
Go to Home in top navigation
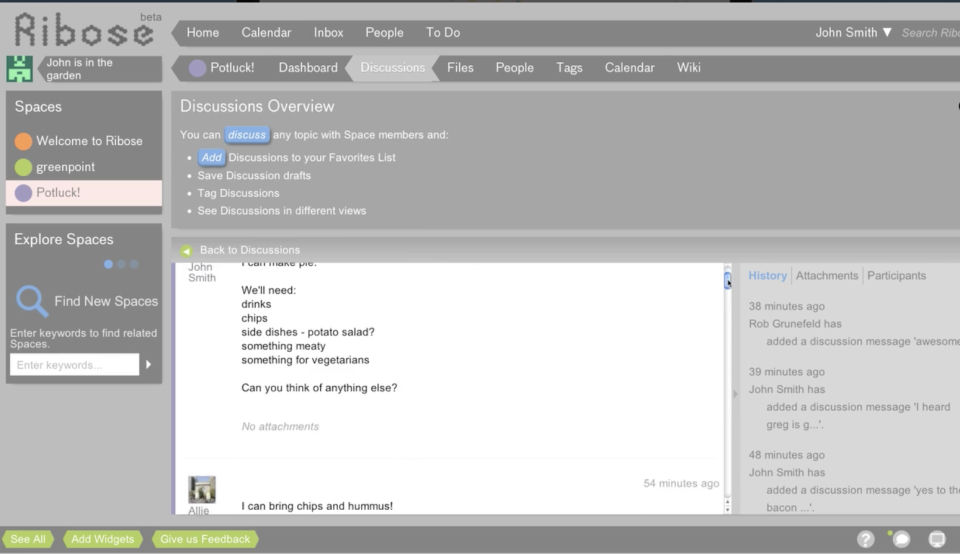[x=203, y=32]
